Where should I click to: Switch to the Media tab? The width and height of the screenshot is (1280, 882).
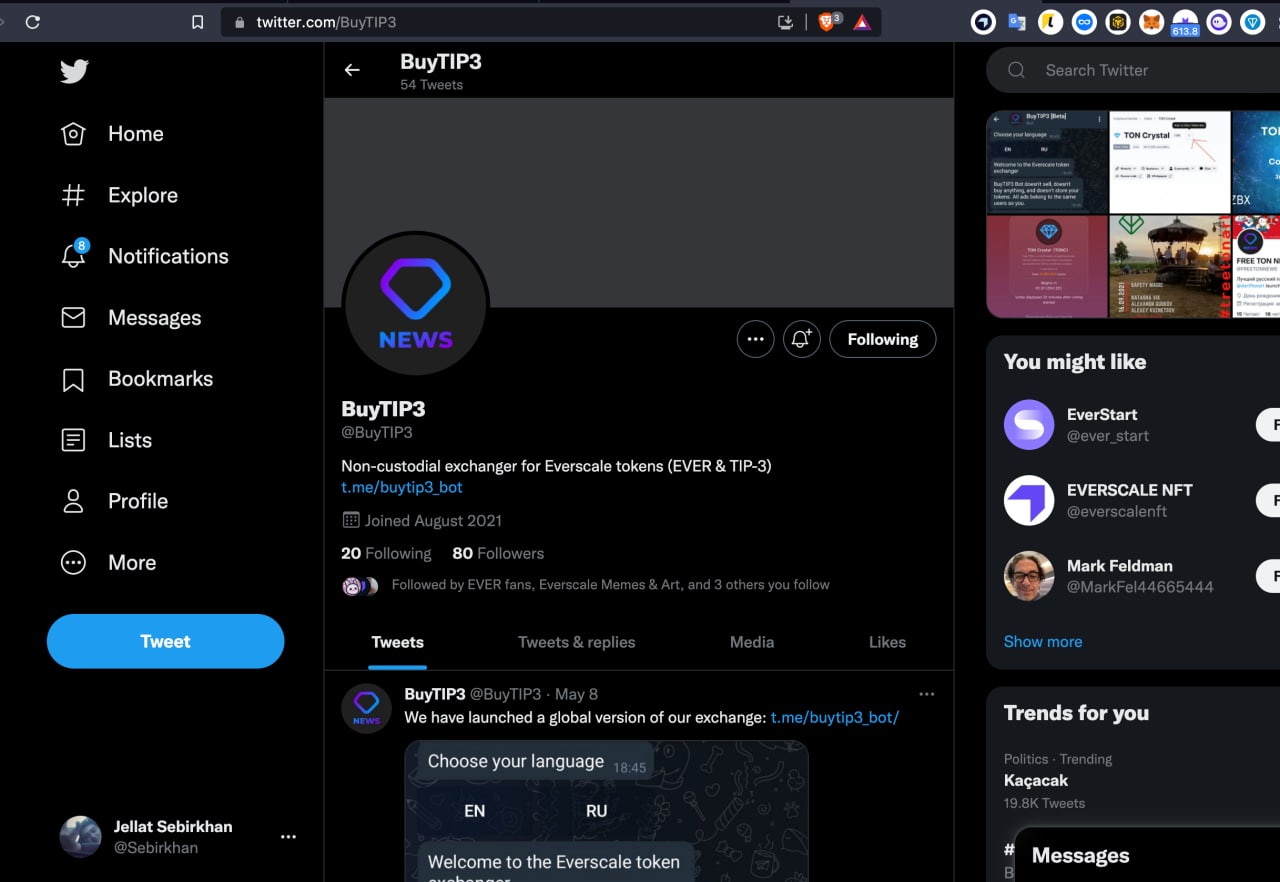pyautogui.click(x=751, y=642)
